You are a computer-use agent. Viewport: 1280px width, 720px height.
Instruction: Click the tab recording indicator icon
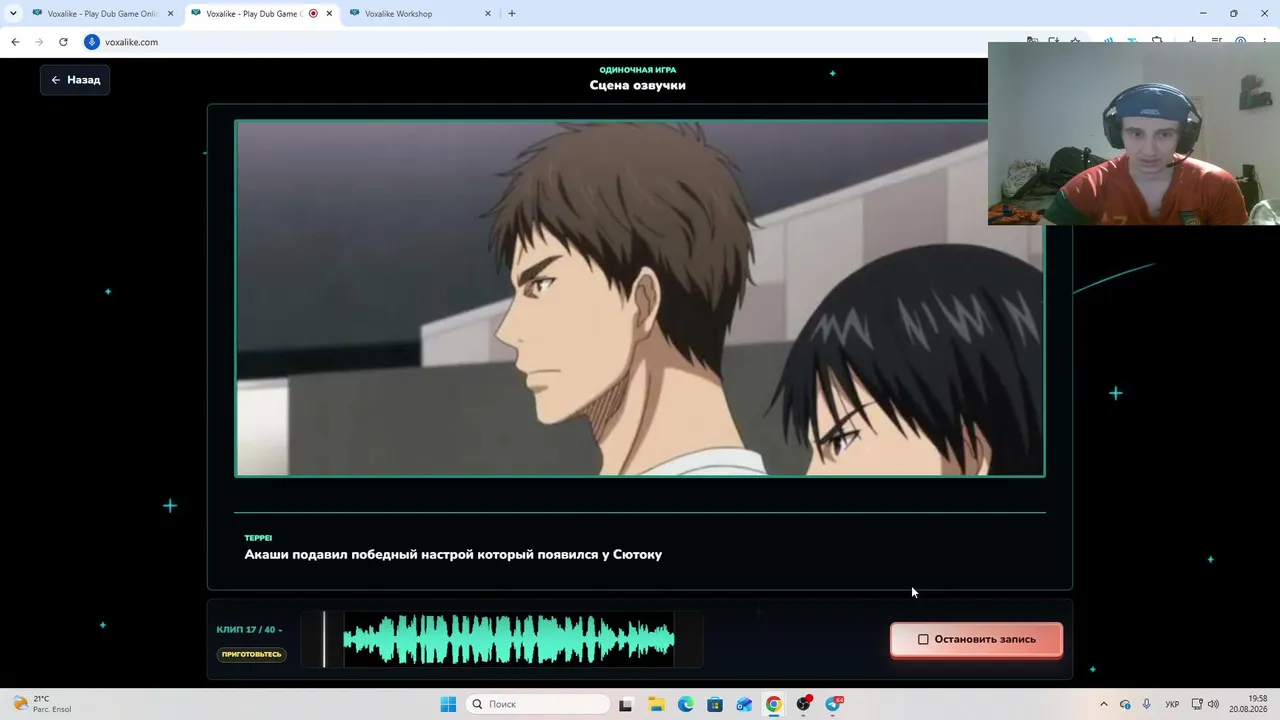[x=313, y=14]
